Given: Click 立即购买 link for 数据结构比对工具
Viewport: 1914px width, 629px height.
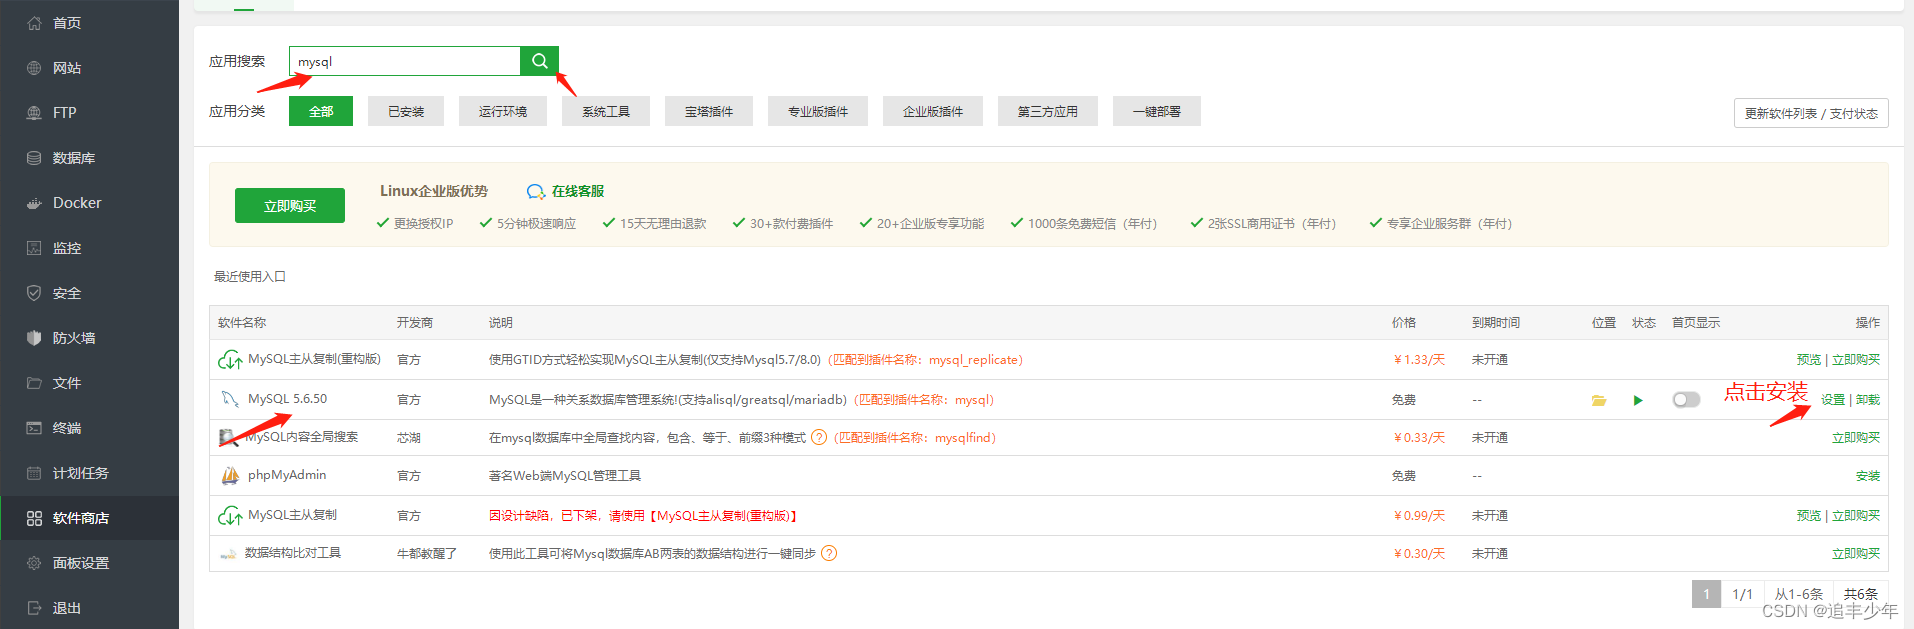Looking at the screenshot, I should tap(1856, 554).
